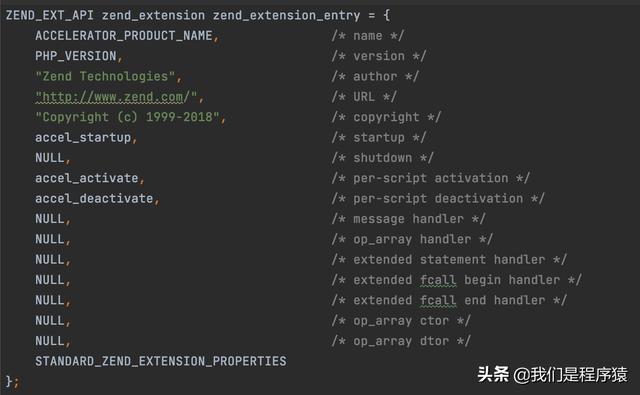
Task: Click the underlined fcall in begin handler comment
Action: pos(438,280)
